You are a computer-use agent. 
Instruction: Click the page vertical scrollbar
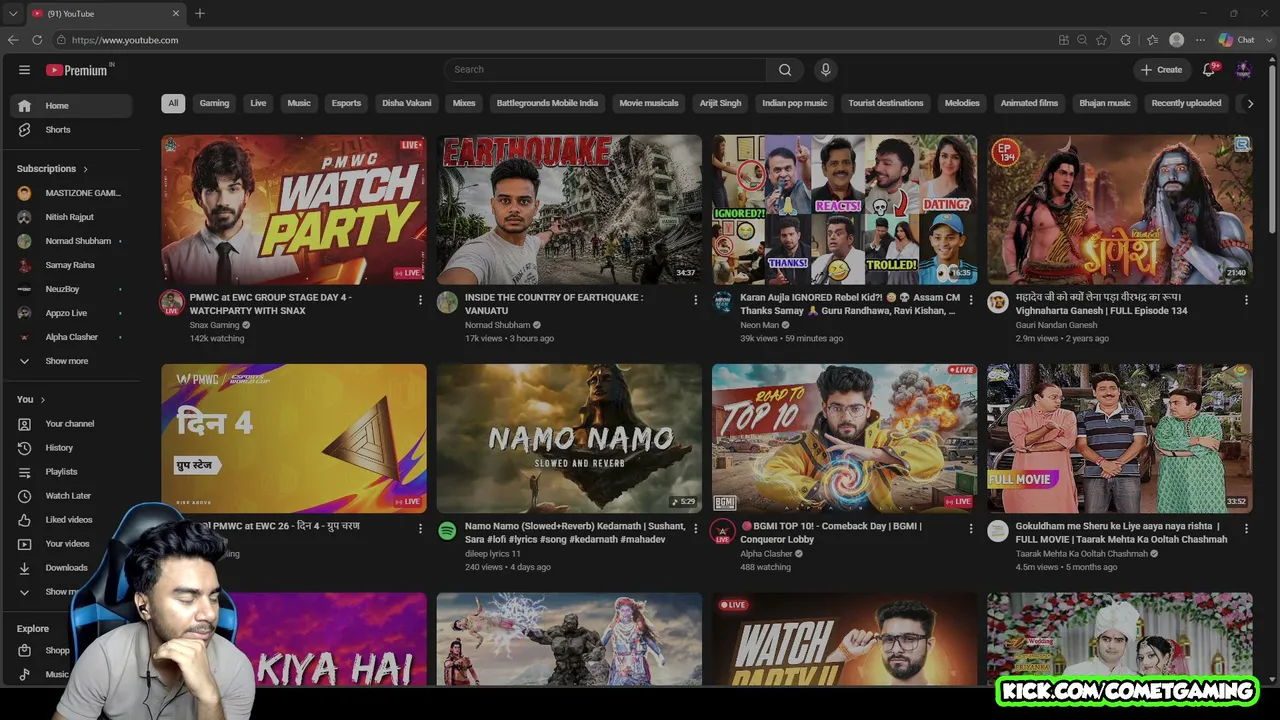(1273, 150)
